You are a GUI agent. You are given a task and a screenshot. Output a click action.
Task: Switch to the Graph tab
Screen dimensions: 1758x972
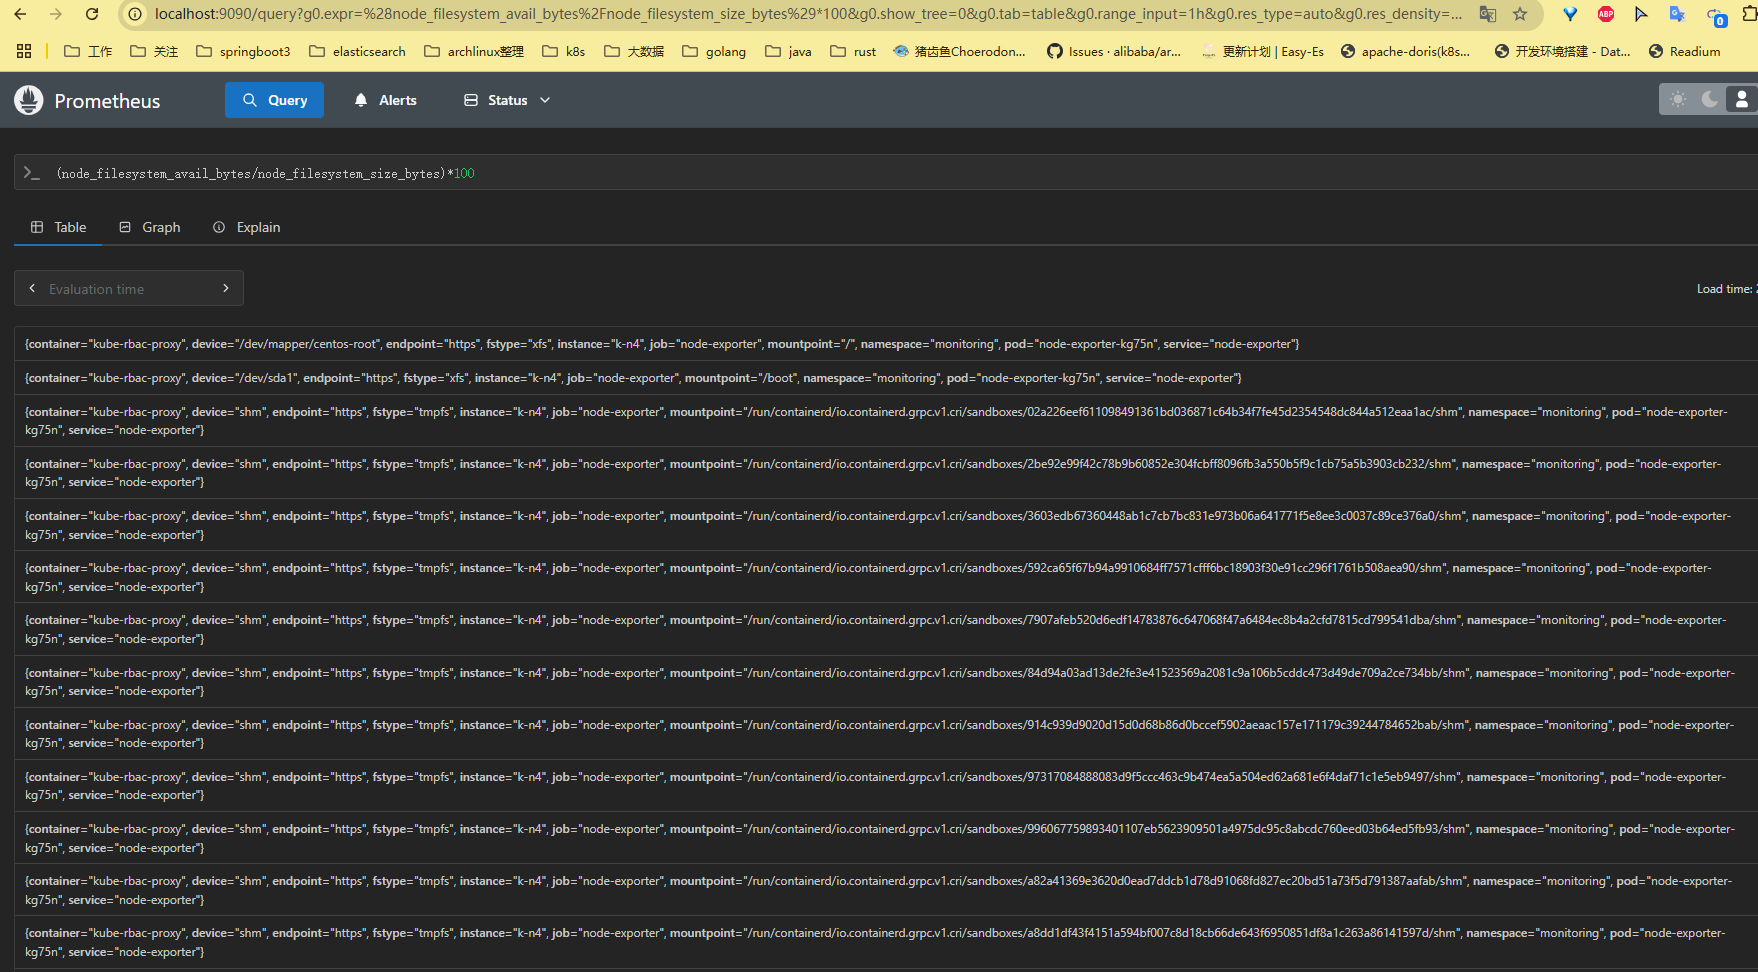click(150, 227)
